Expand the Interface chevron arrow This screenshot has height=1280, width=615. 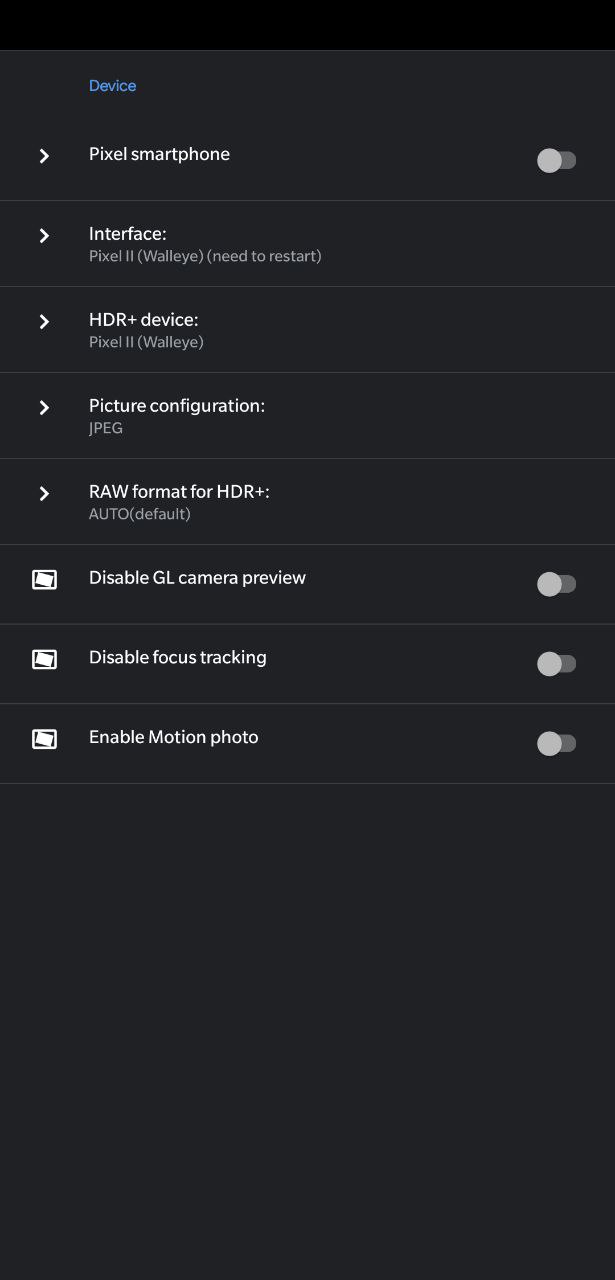pyautogui.click(x=44, y=235)
